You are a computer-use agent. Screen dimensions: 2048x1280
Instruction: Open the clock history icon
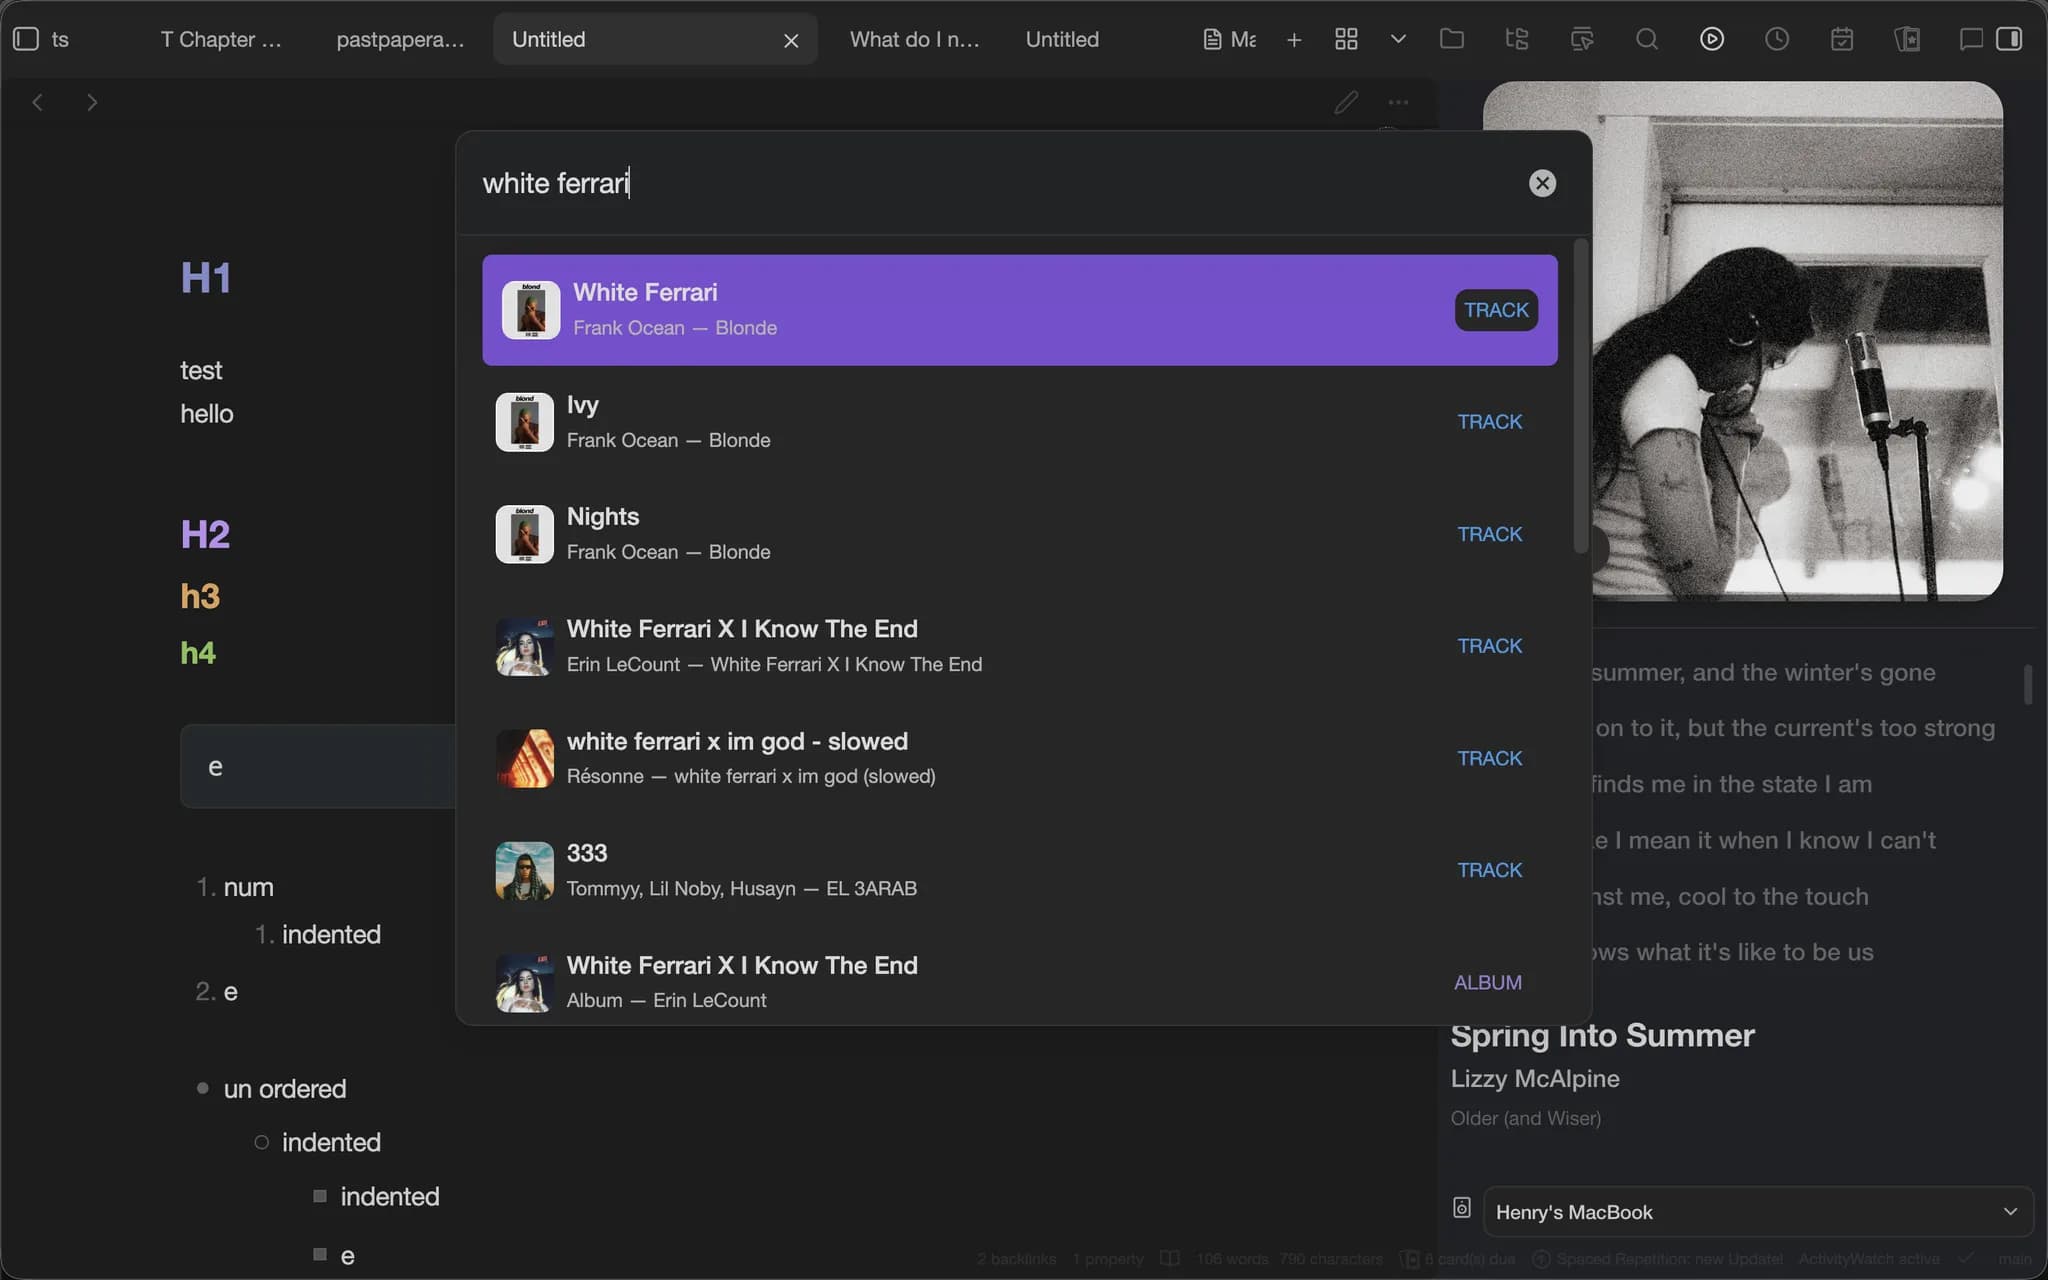coord(1777,39)
